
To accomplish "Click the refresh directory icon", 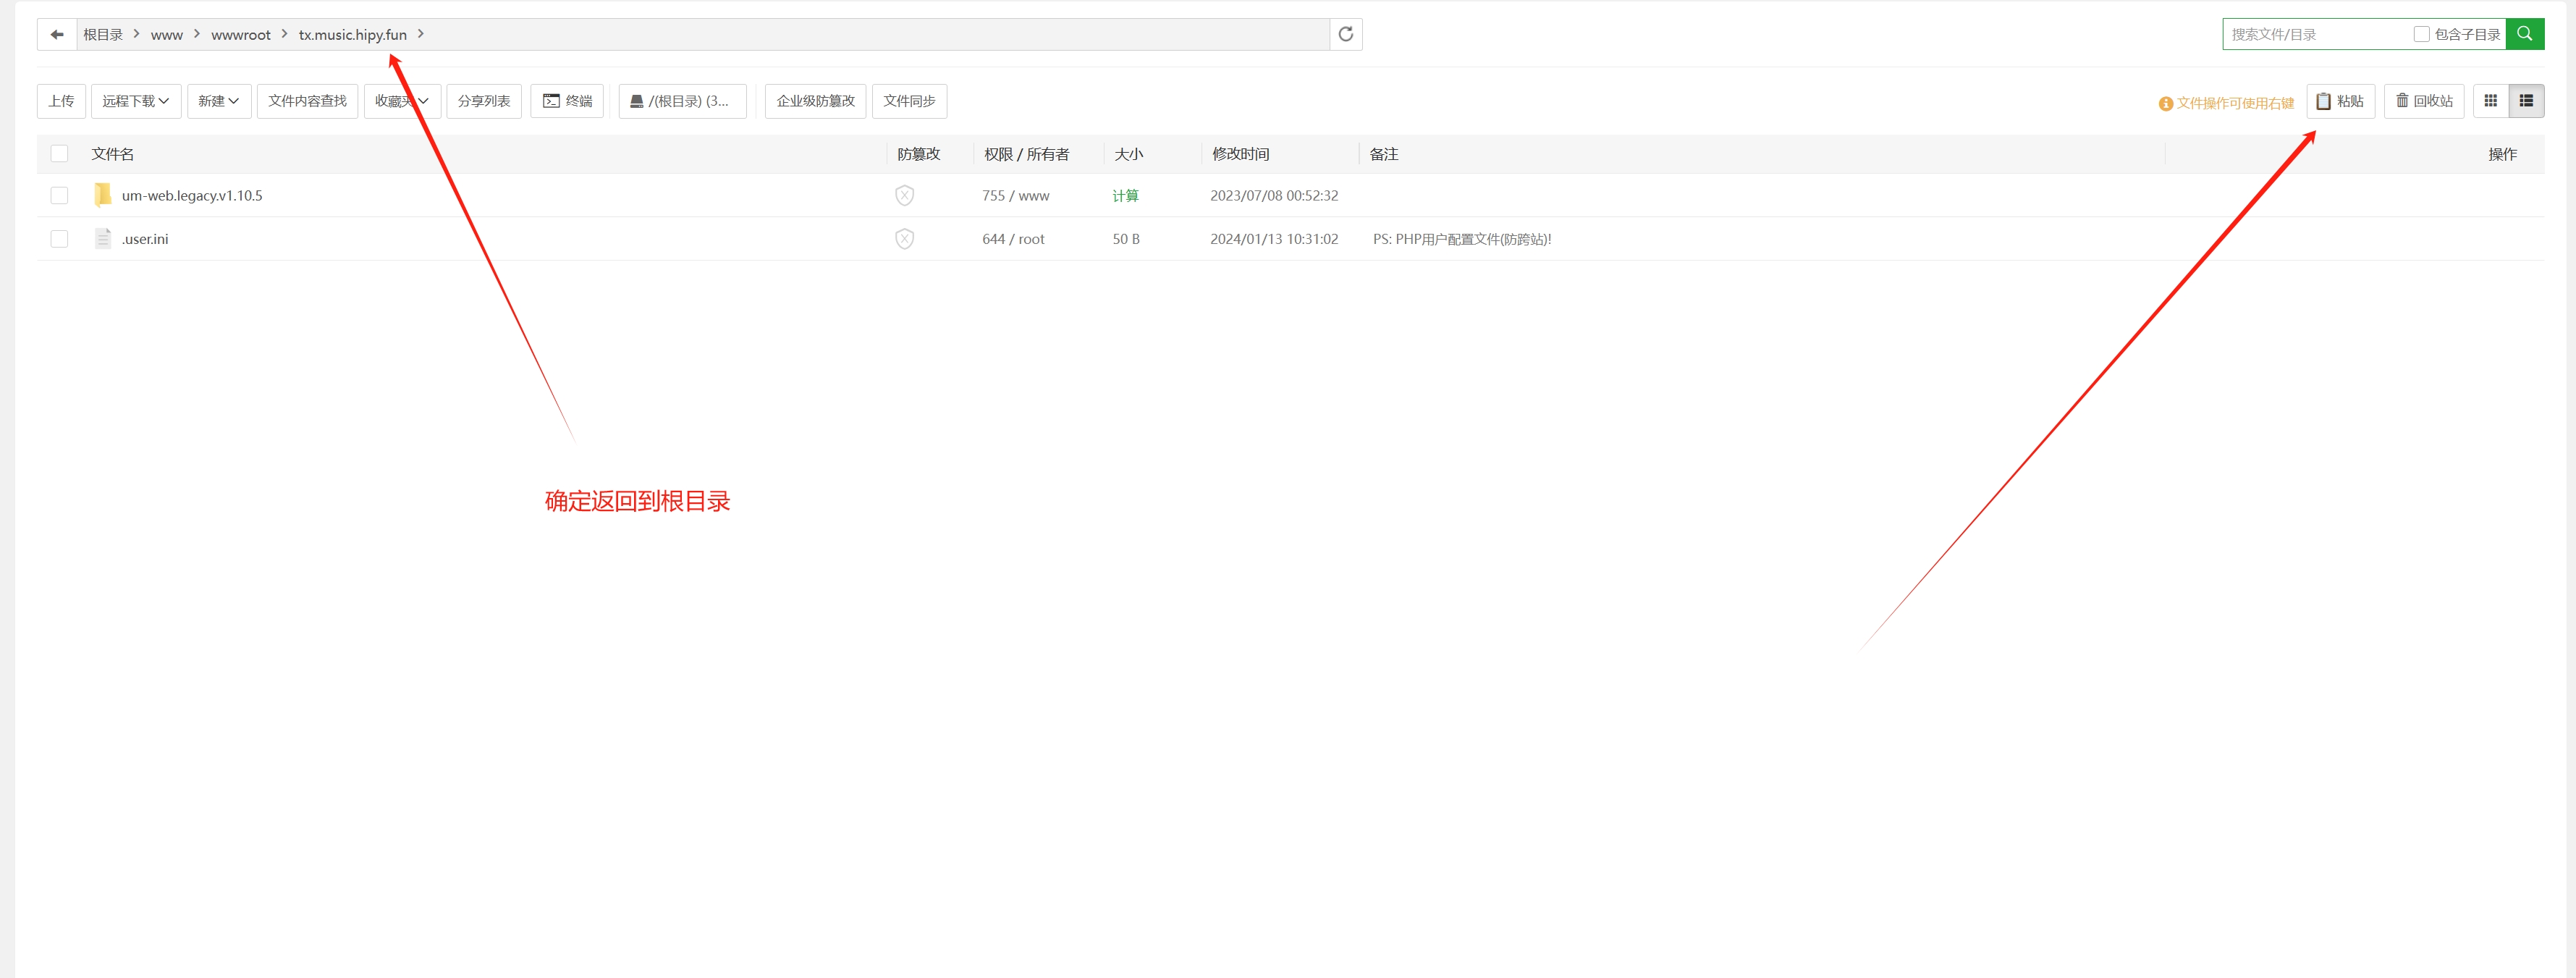I will (x=1345, y=35).
